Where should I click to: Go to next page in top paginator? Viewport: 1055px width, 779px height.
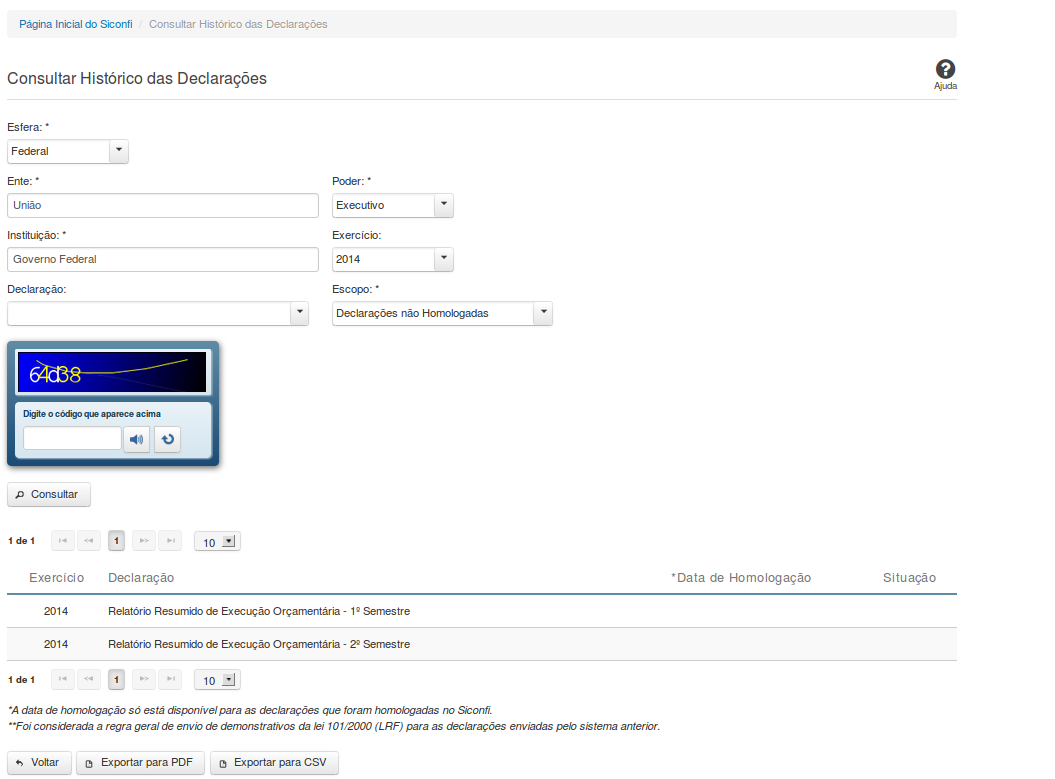pyautogui.click(x=143, y=541)
